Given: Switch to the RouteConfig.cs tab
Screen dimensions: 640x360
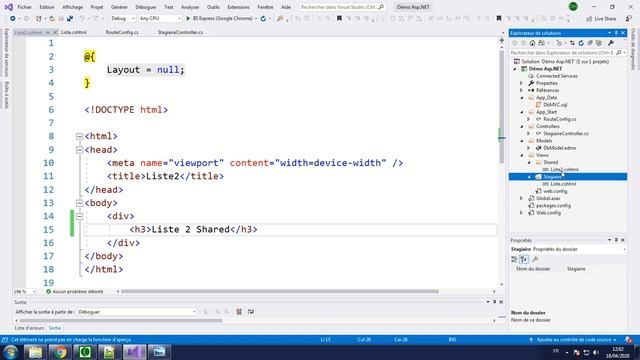Looking at the screenshot, I should click(122, 32).
